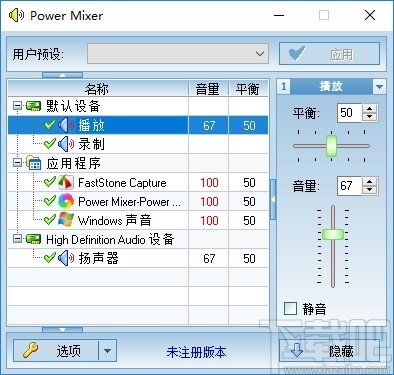Click the 隐藏 hide button

click(329, 351)
